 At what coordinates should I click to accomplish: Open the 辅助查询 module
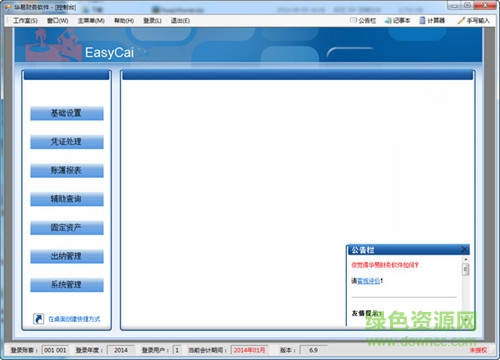tap(67, 199)
